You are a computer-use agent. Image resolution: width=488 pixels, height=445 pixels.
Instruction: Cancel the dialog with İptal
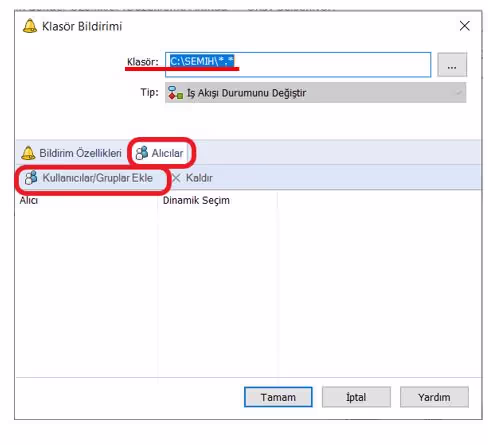click(x=356, y=397)
